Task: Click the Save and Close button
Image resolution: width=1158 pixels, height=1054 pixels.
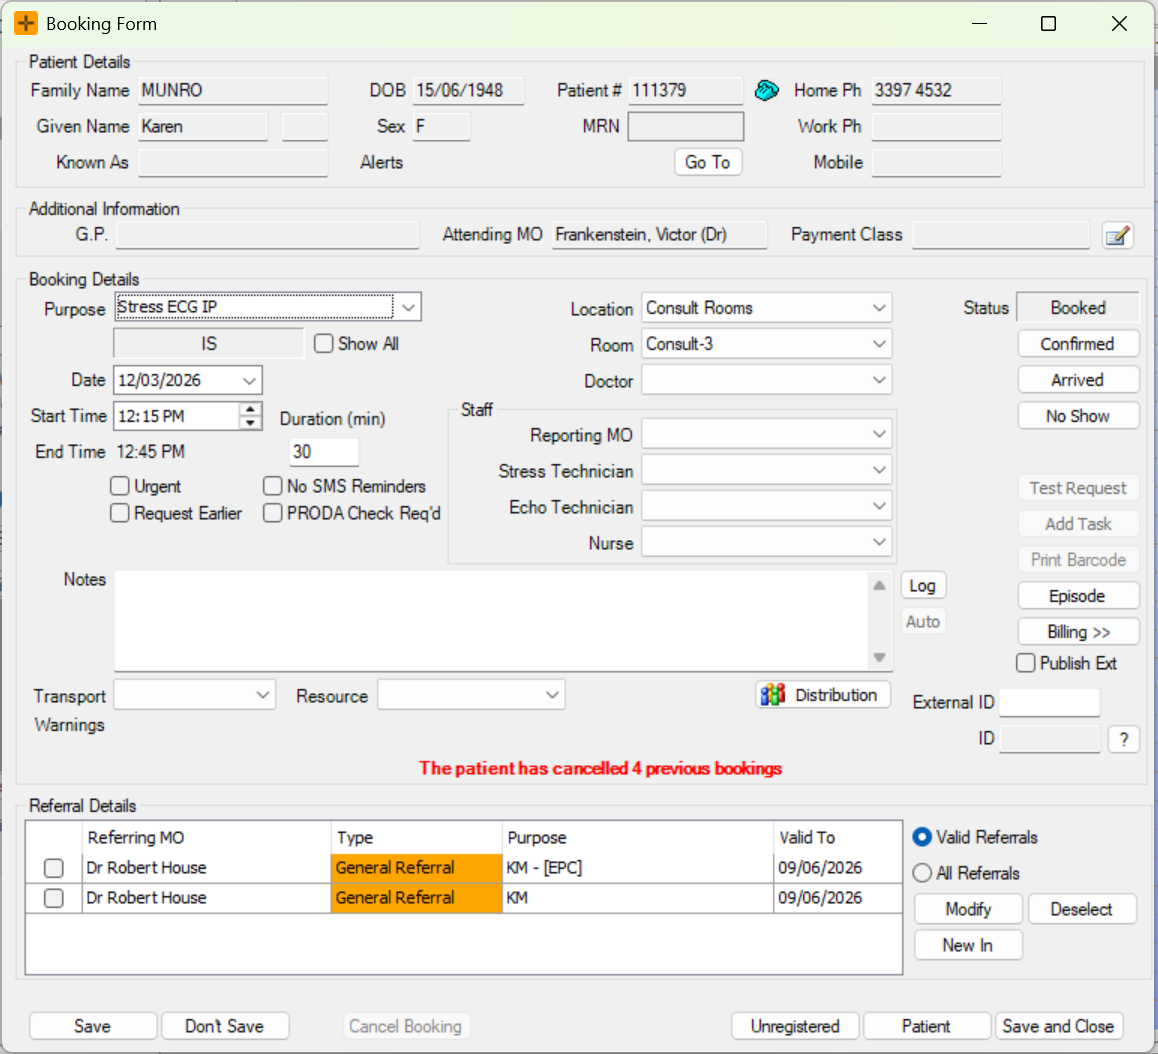Action: click(x=1058, y=1026)
